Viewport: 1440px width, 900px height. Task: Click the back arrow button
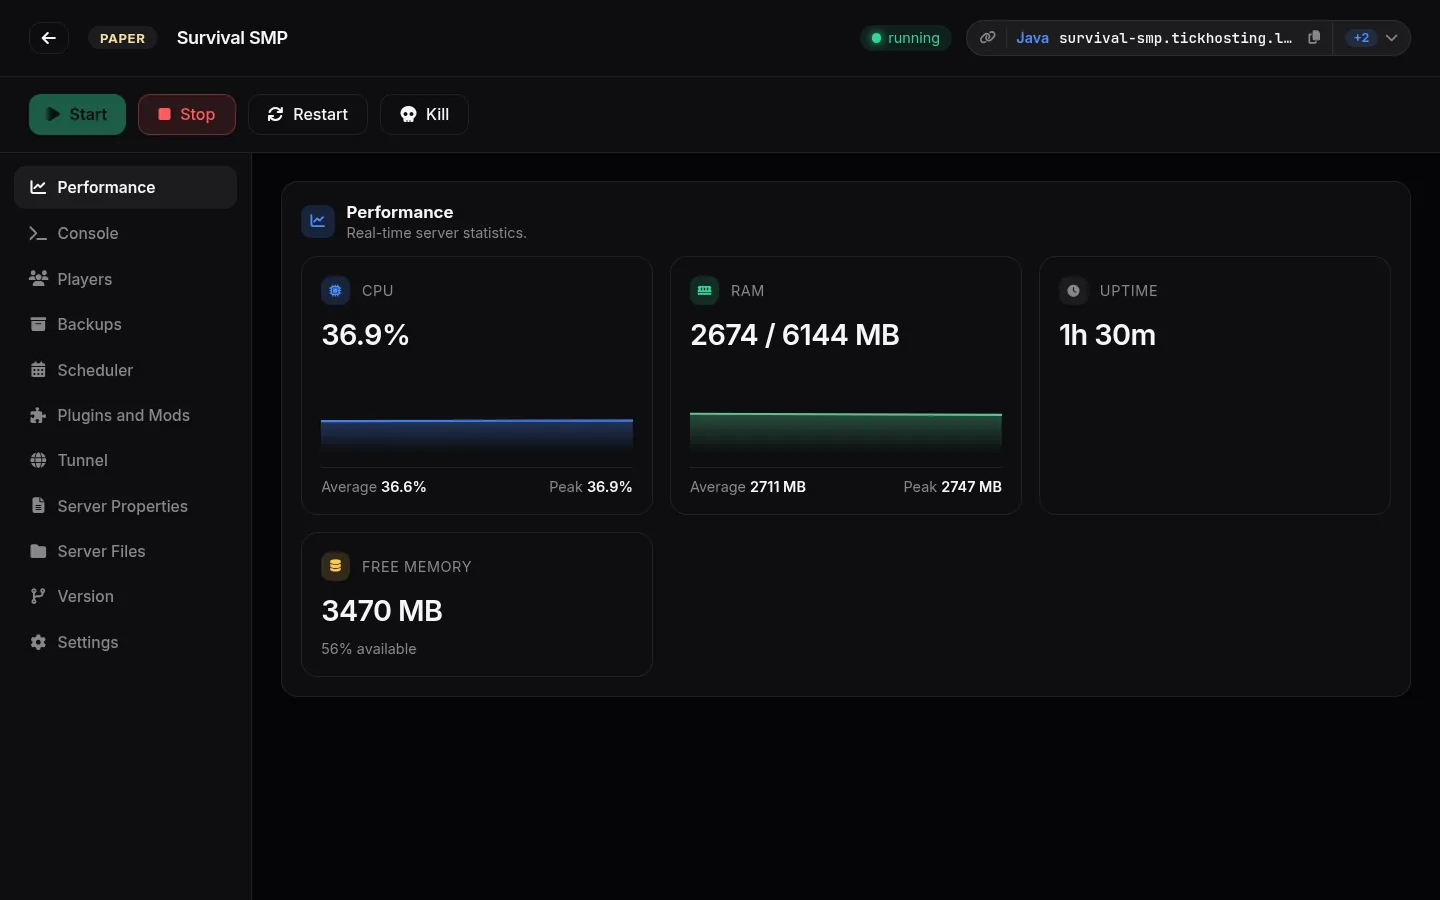pos(48,38)
